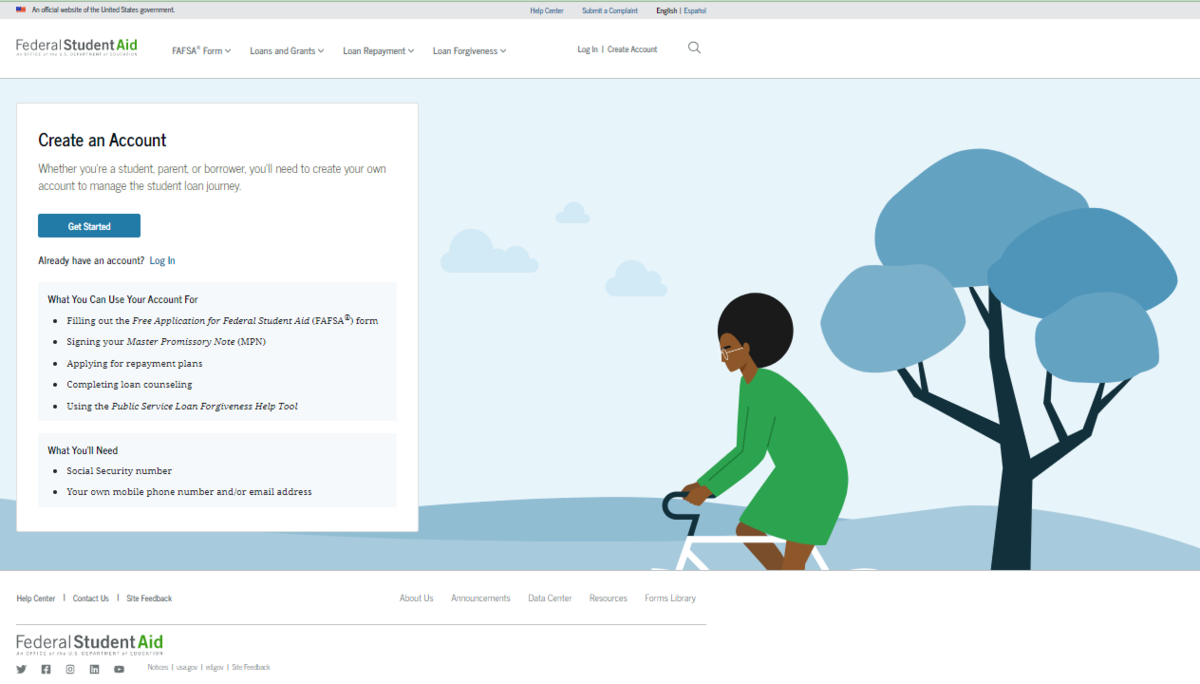
Task: Open the Forms Library footer link
Action: (670, 598)
